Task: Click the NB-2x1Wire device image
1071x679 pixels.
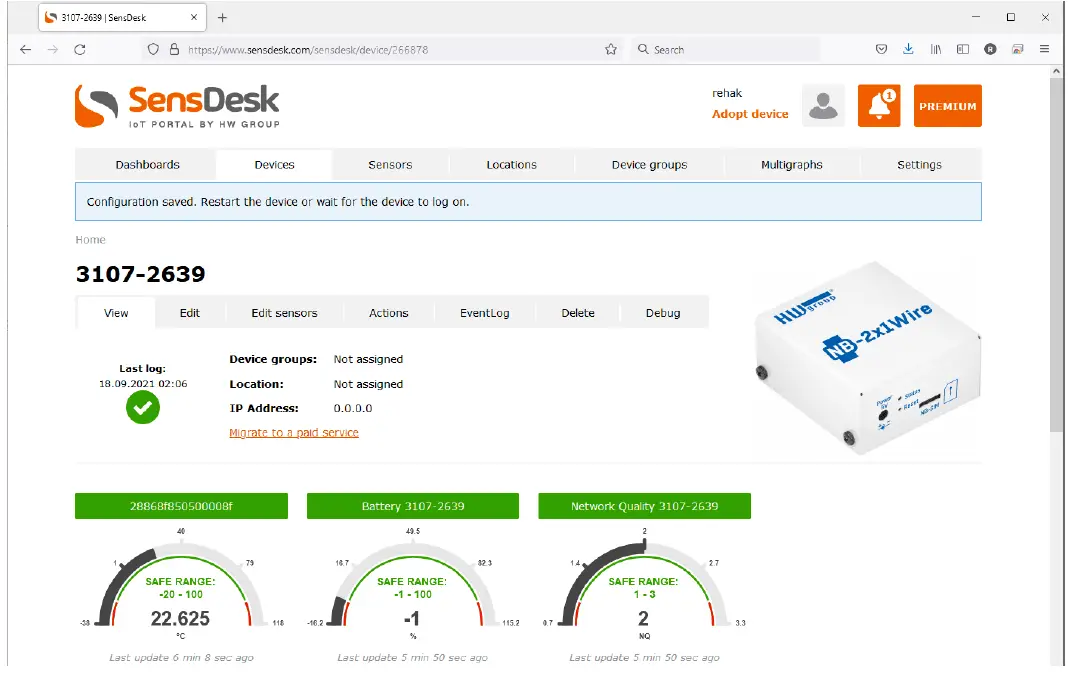Action: pos(867,357)
